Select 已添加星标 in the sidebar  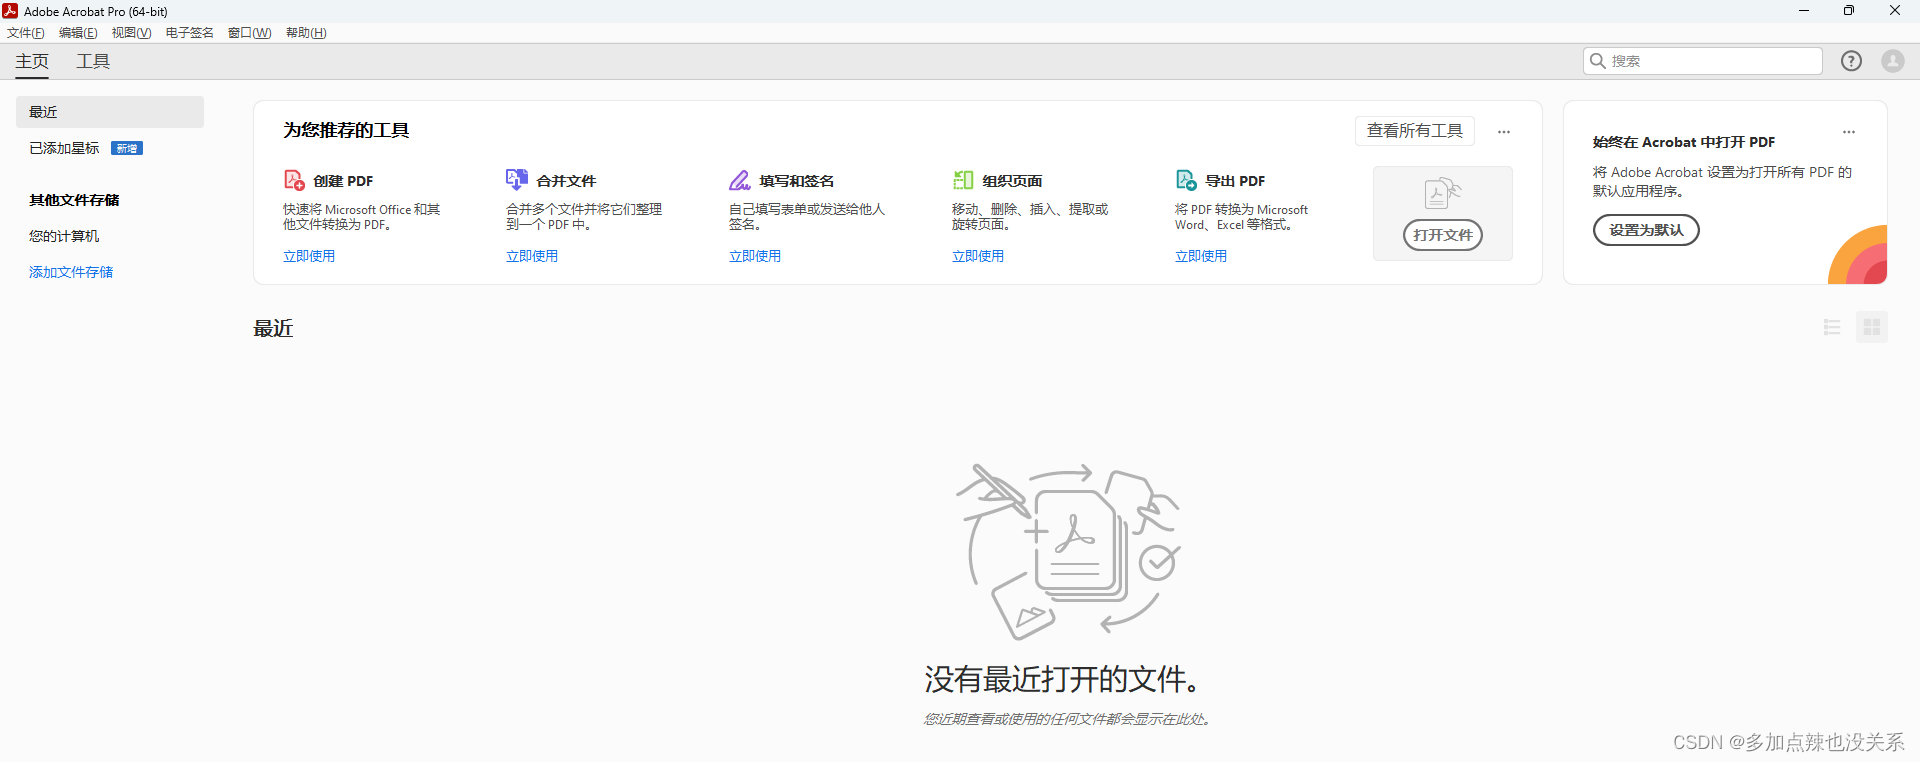(x=64, y=148)
